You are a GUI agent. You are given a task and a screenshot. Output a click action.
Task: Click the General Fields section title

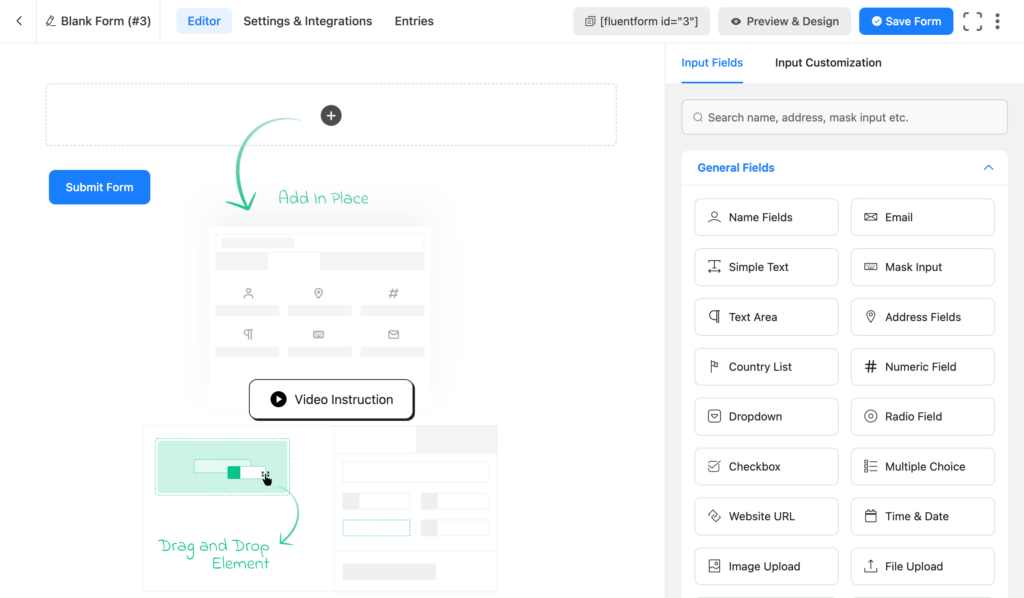pos(736,168)
